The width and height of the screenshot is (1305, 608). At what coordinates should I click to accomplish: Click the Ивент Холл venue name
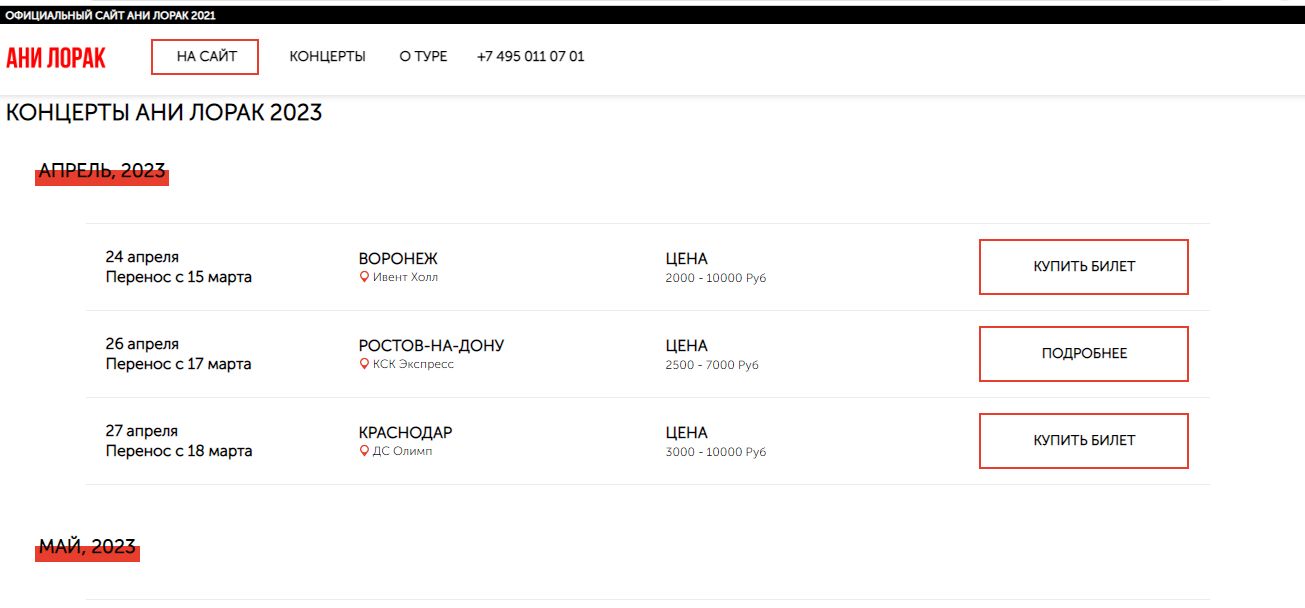[405, 277]
